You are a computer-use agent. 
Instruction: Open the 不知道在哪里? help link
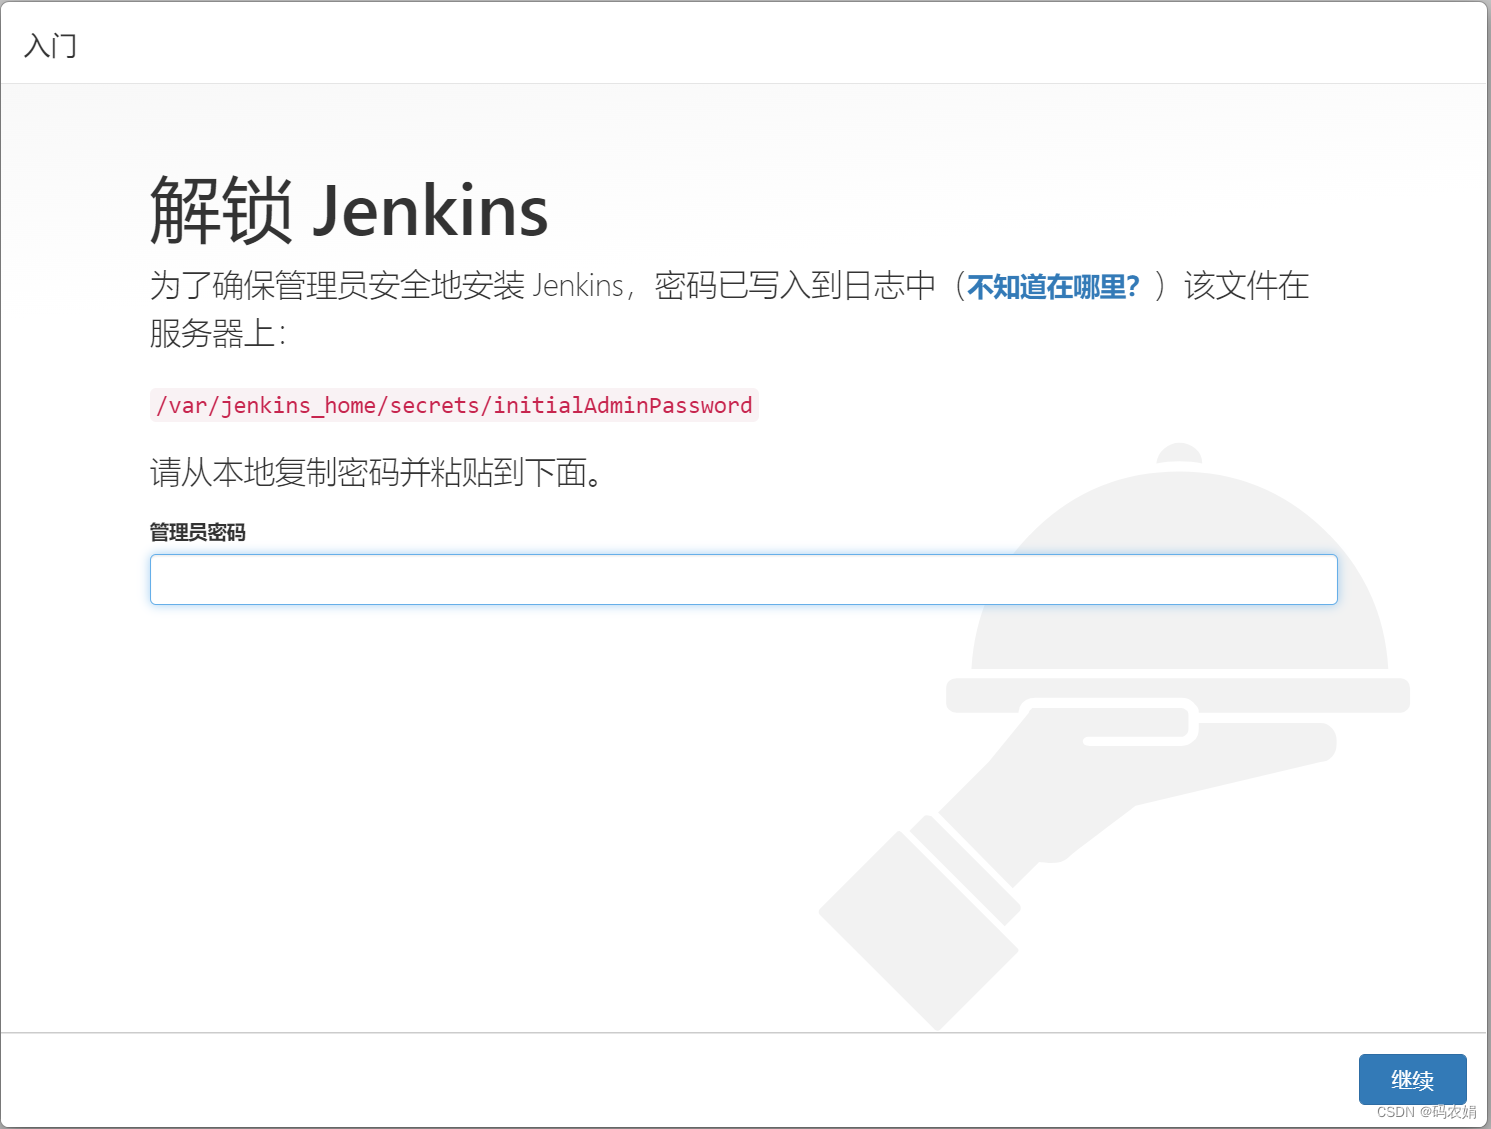1053,287
